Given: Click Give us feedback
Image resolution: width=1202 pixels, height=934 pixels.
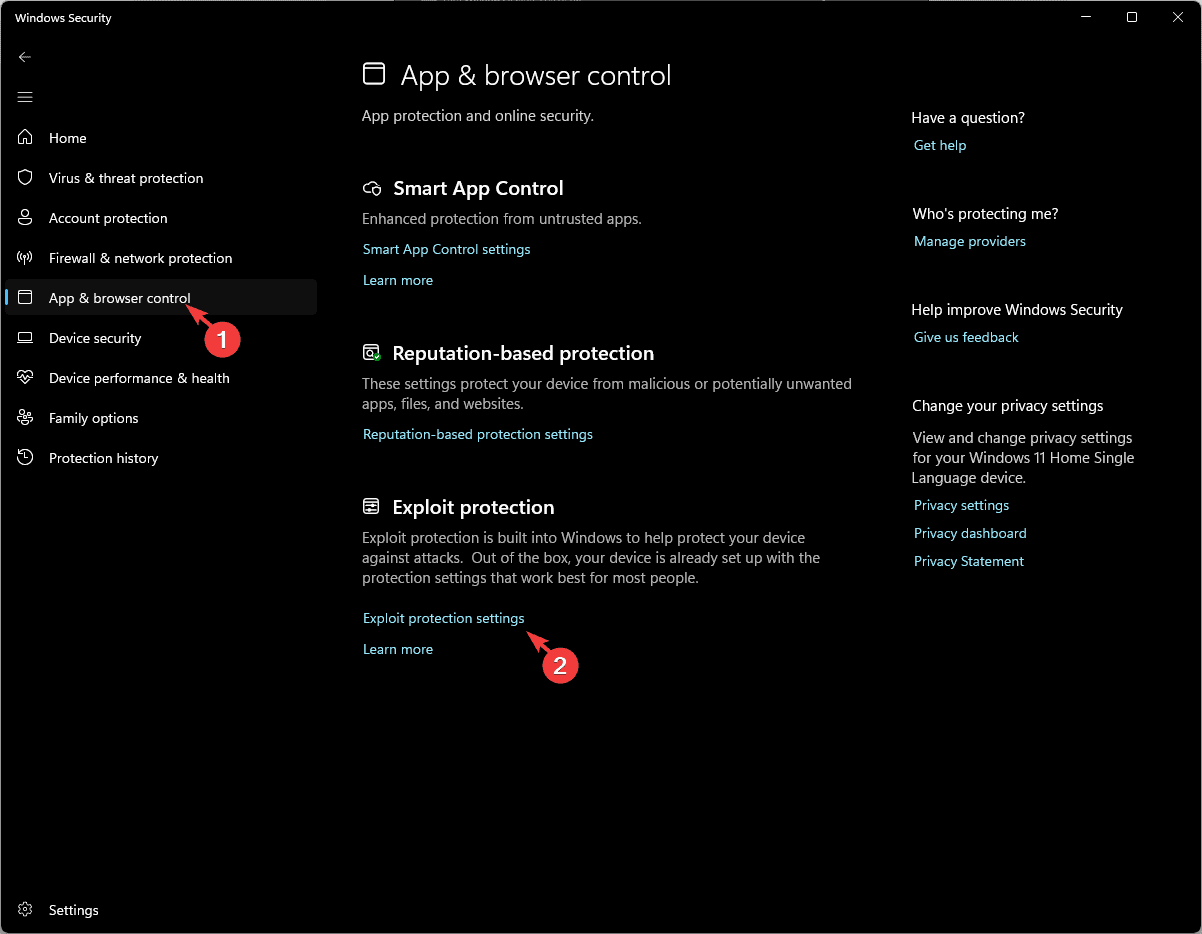Looking at the screenshot, I should [x=965, y=337].
